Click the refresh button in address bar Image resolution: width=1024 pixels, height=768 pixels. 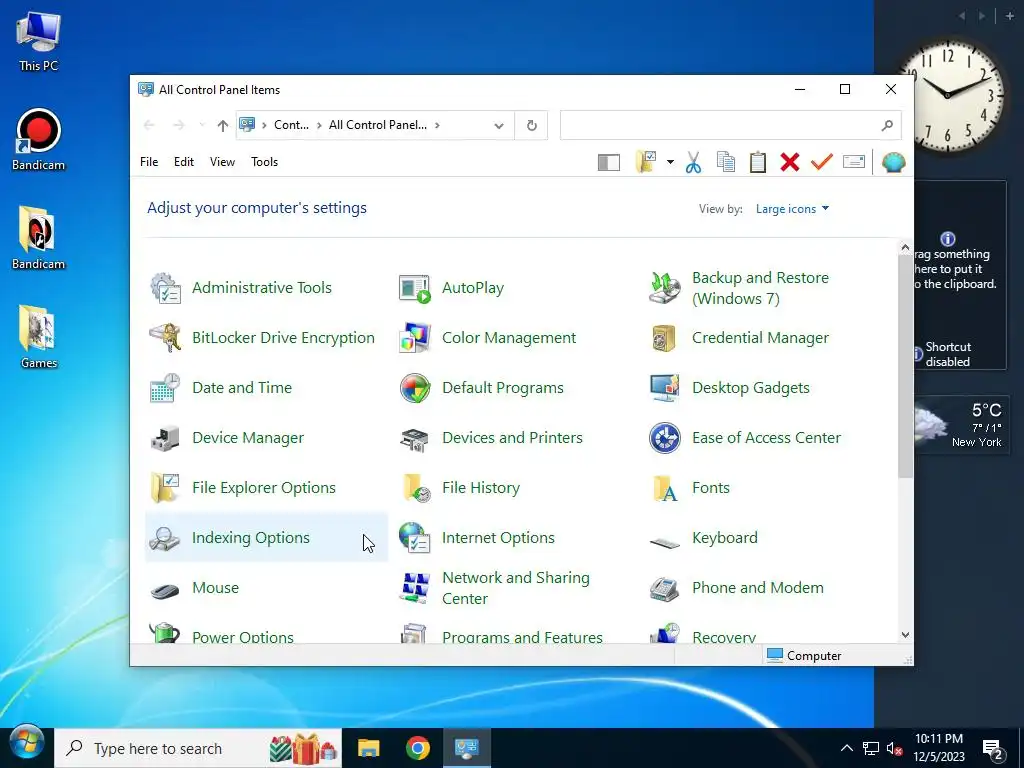[532, 125]
